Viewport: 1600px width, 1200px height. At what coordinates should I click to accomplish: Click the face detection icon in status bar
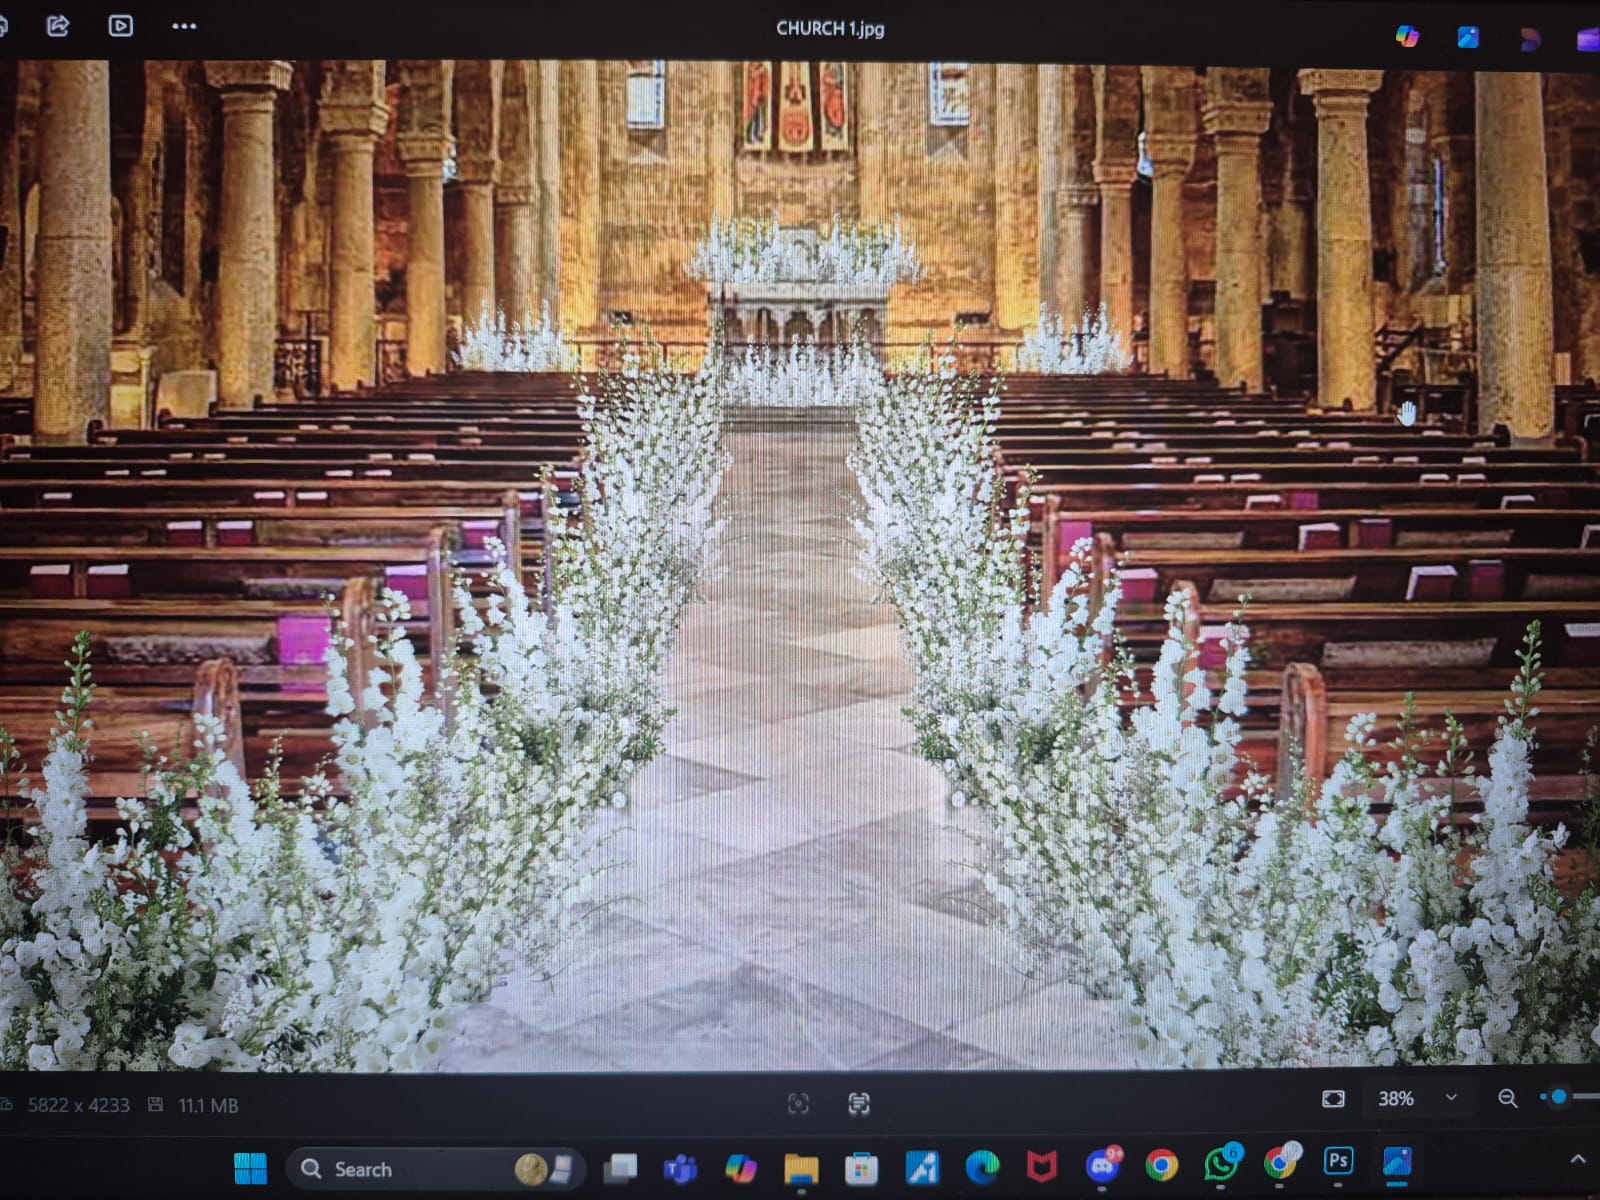coord(798,1103)
